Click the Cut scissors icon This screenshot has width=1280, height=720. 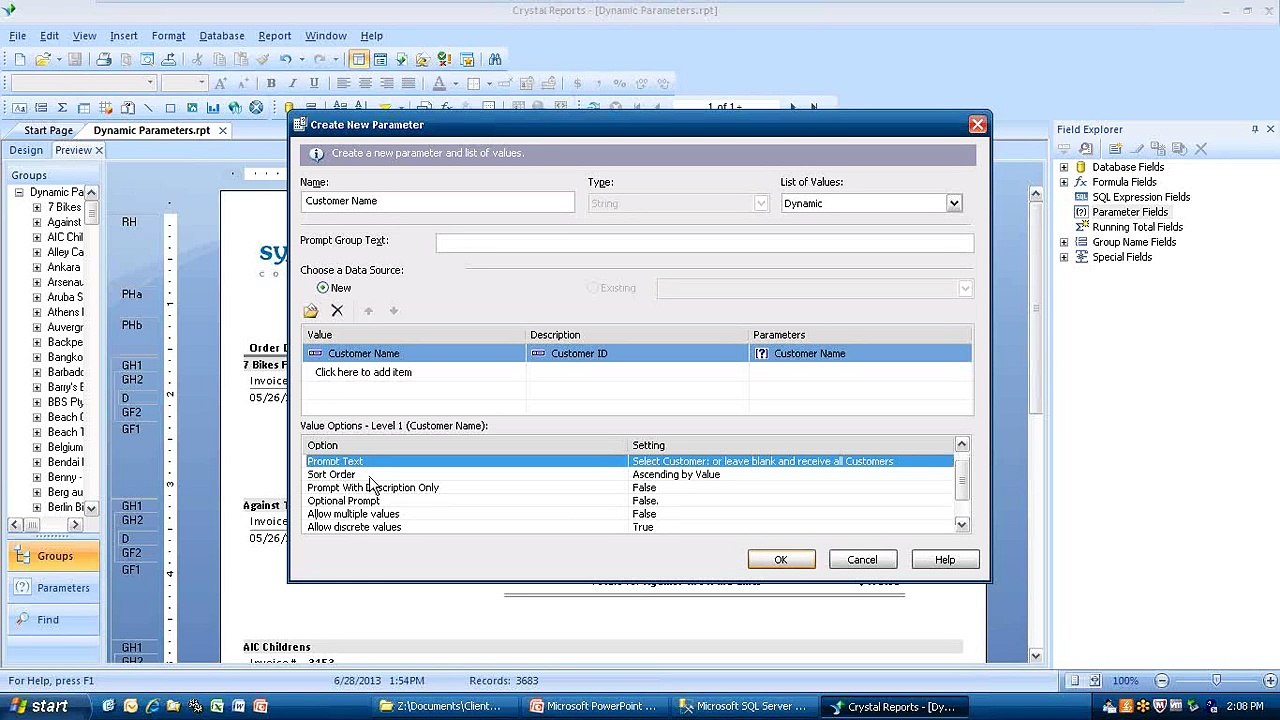[197, 60]
